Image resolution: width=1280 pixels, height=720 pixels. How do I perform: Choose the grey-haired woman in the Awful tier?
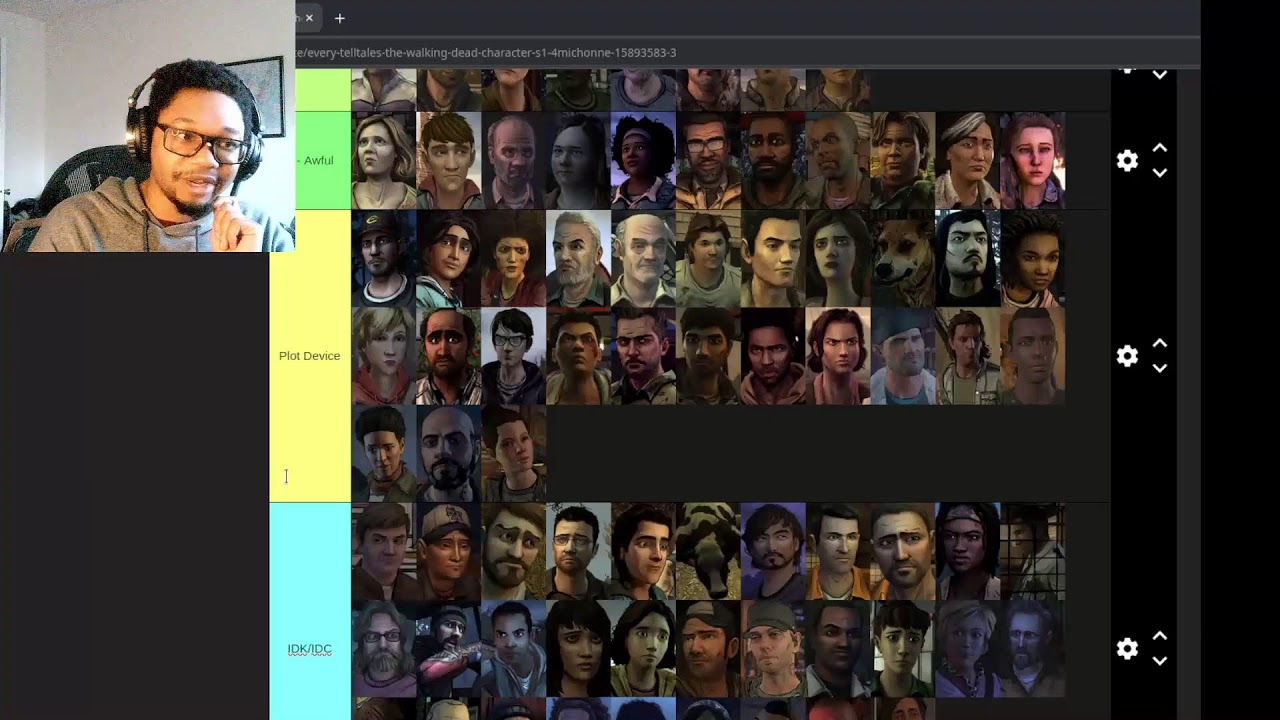tap(968, 161)
